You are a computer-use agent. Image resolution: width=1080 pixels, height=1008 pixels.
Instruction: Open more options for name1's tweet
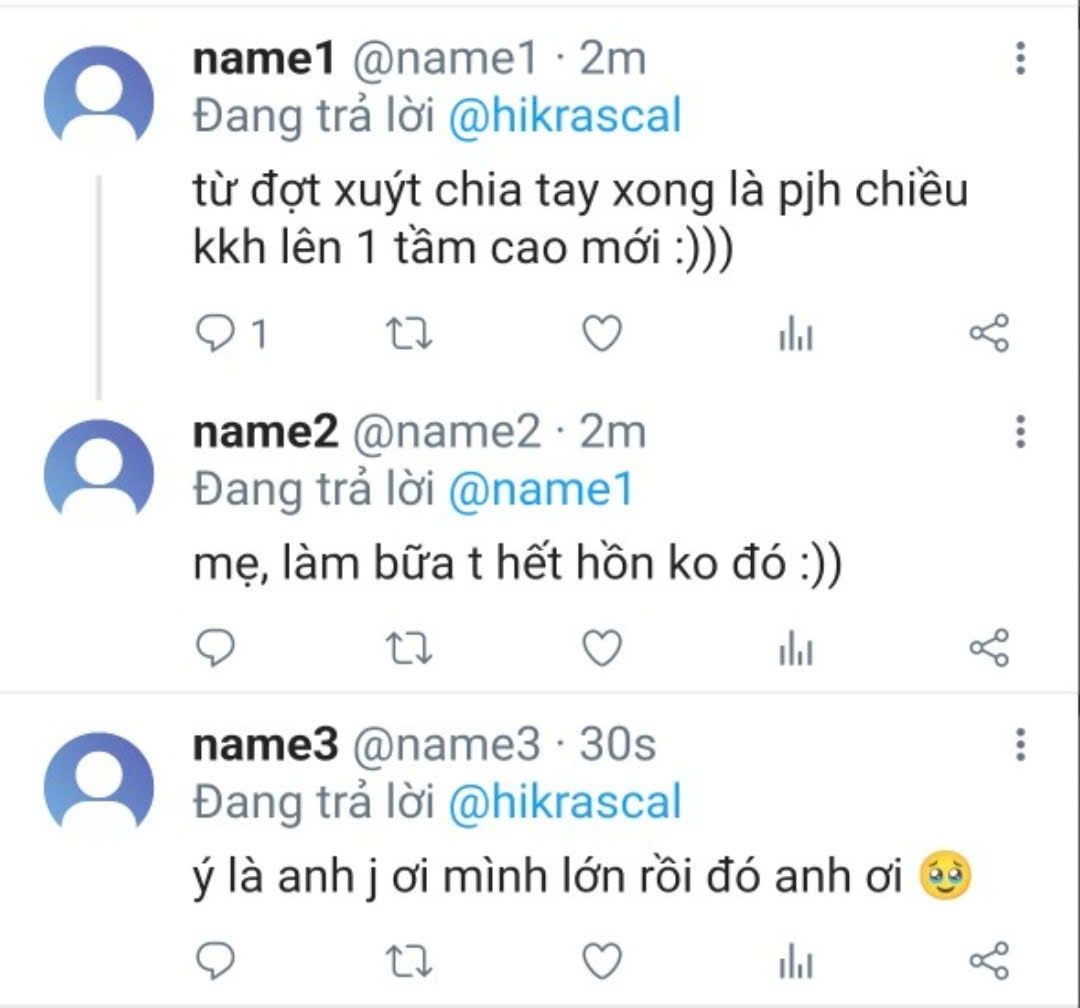pyautogui.click(x=1021, y=59)
